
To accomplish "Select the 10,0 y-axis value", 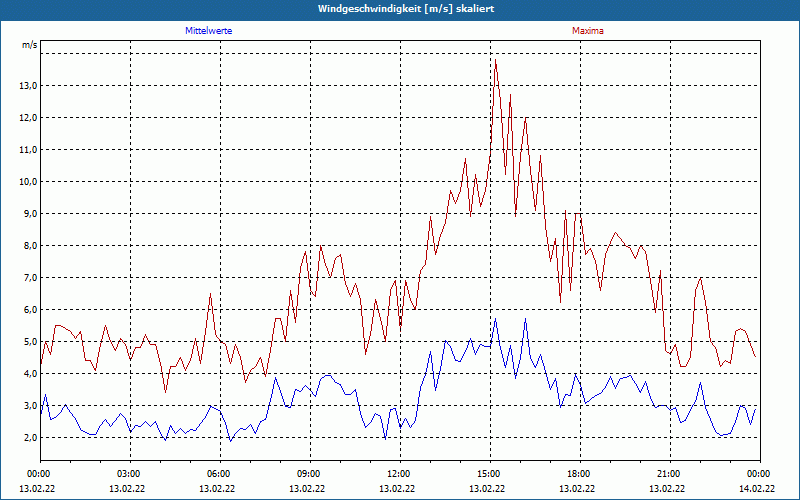I will (x=28, y=182).
